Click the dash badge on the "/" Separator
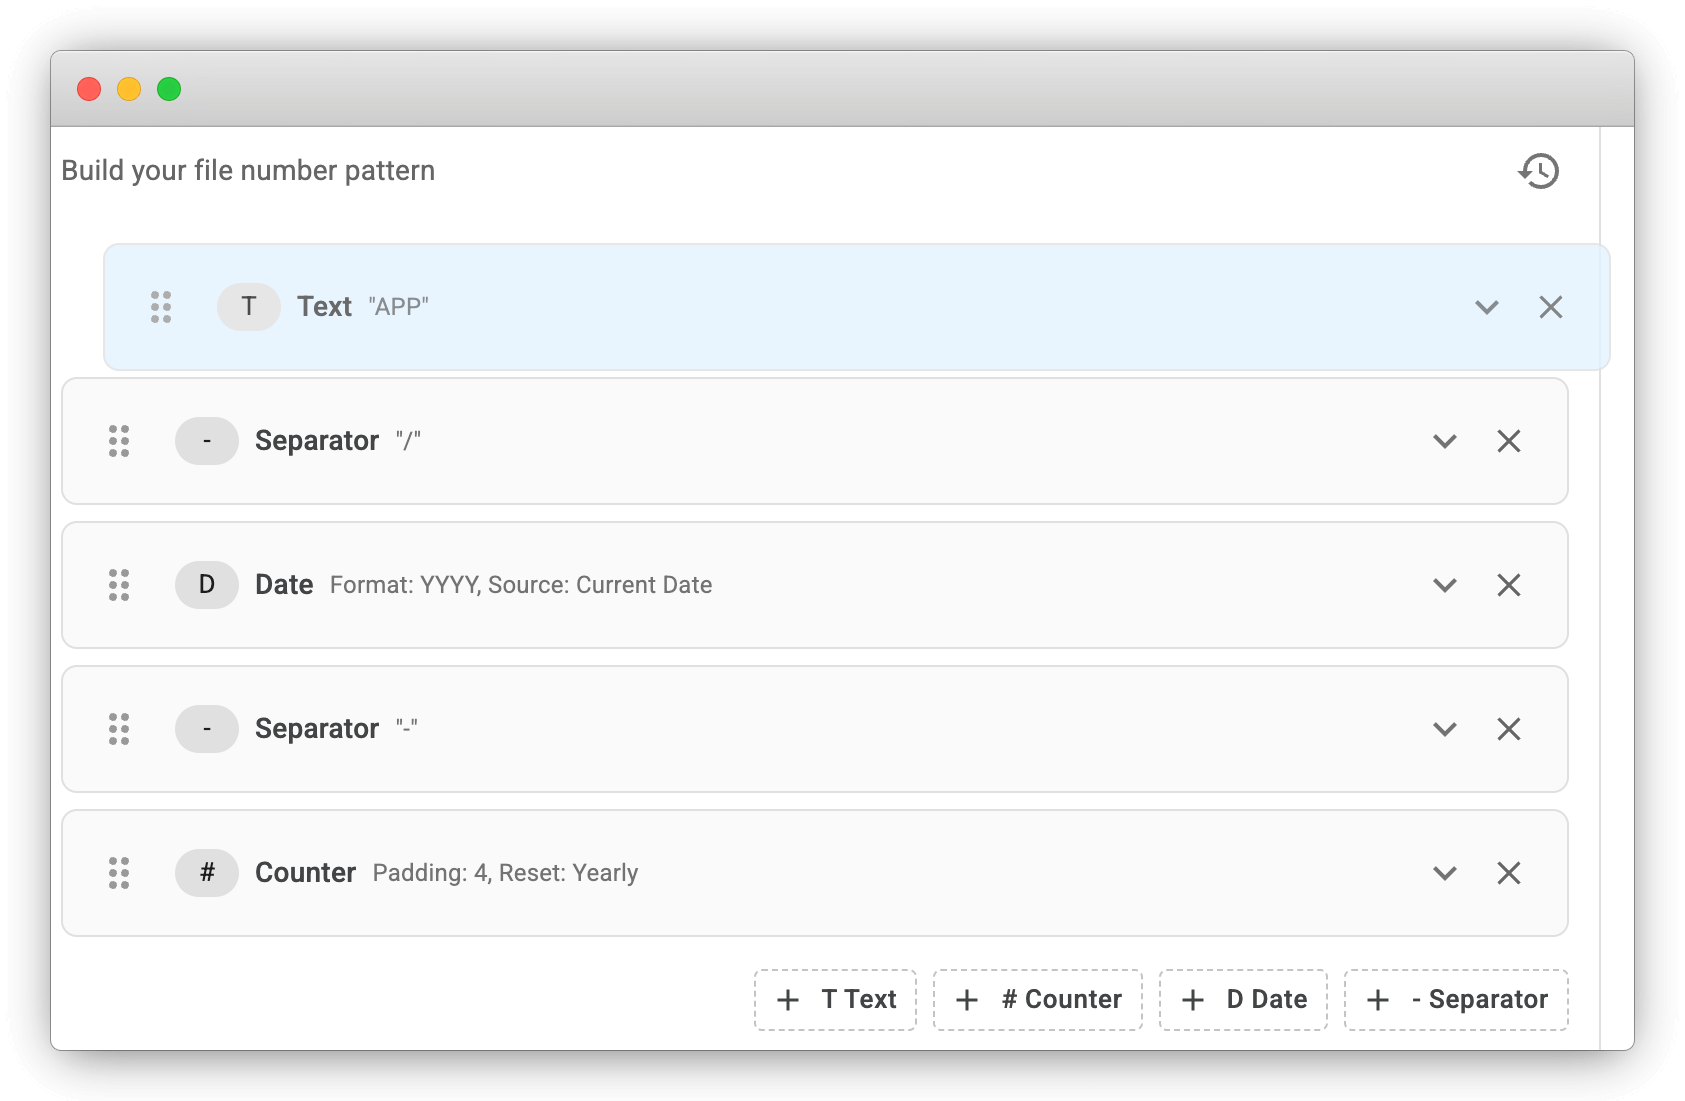This screenshot has width=1685, height=1101. click(x=206, y=441)
